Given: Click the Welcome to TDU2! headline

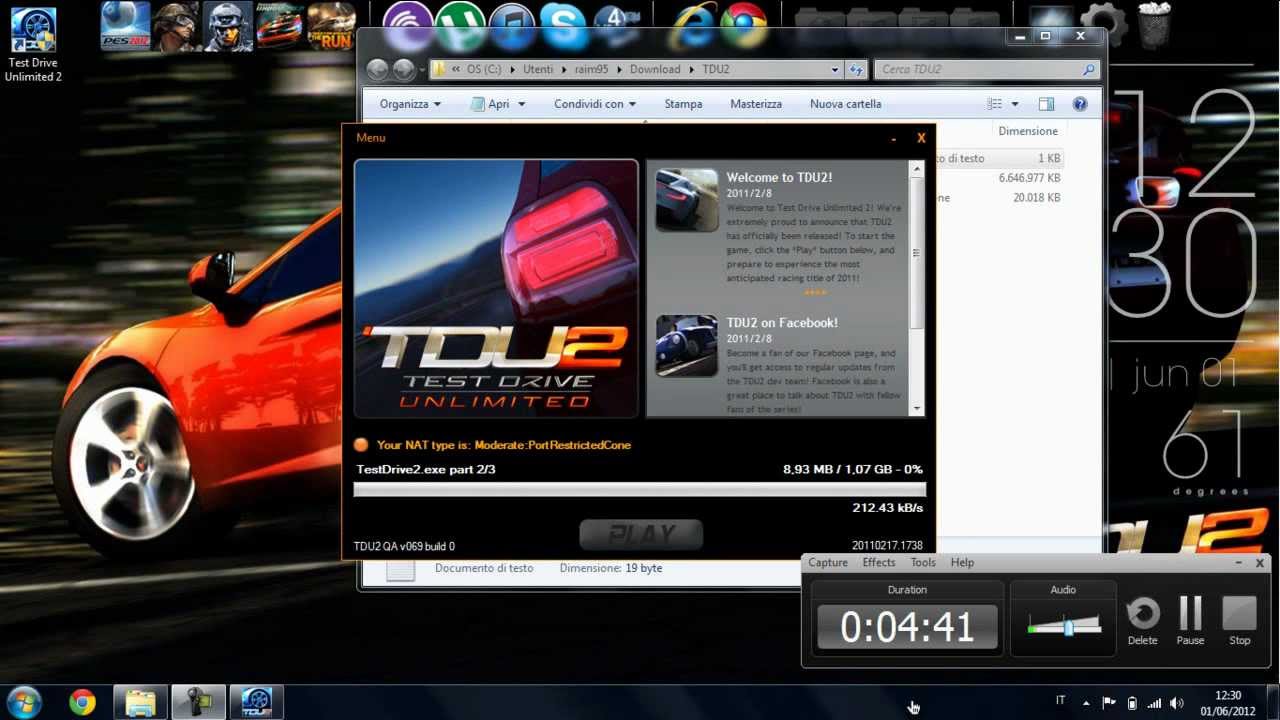Looking at the screenshot, I should (779, 178).
